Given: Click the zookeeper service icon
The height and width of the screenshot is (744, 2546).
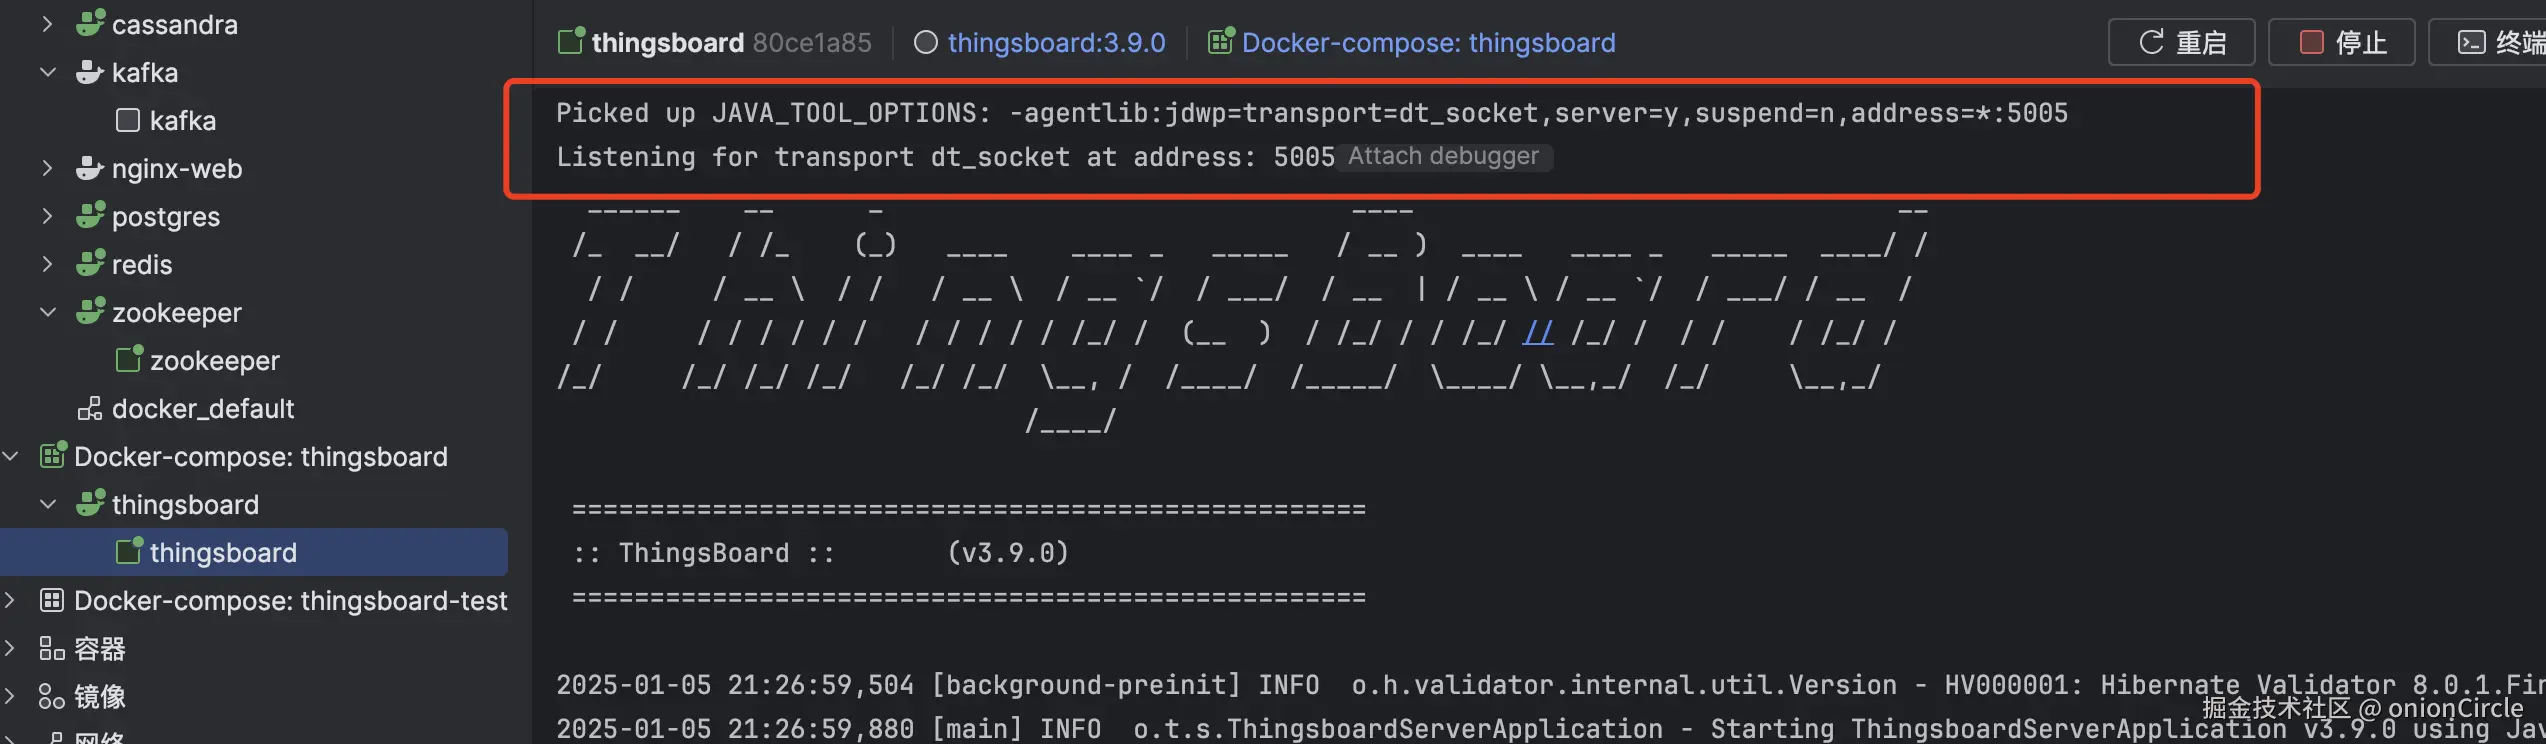Looking at the screenshot, I should [90, 311].
